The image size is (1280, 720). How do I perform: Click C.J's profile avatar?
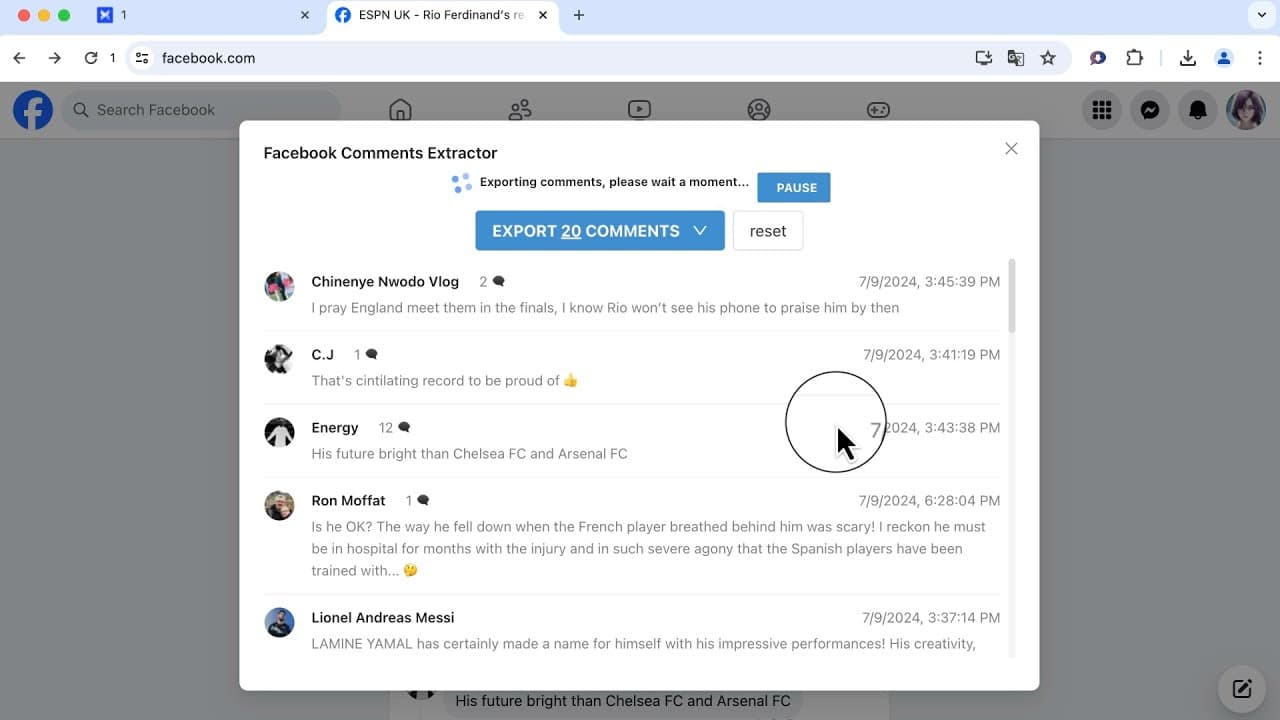[279, 359]
